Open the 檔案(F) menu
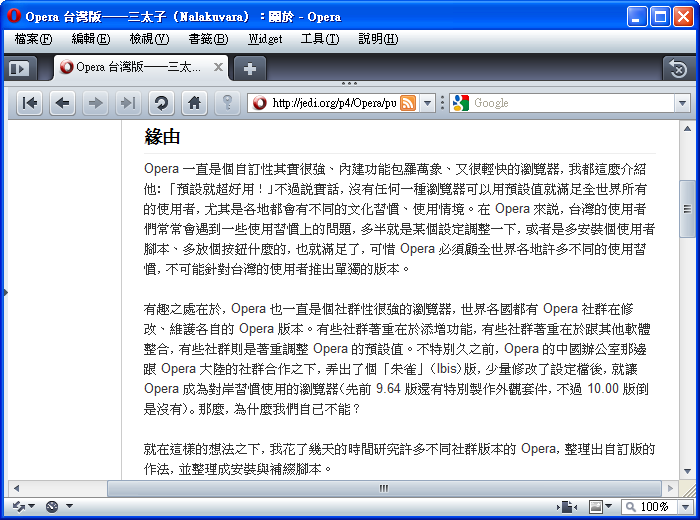 [33, 39]
